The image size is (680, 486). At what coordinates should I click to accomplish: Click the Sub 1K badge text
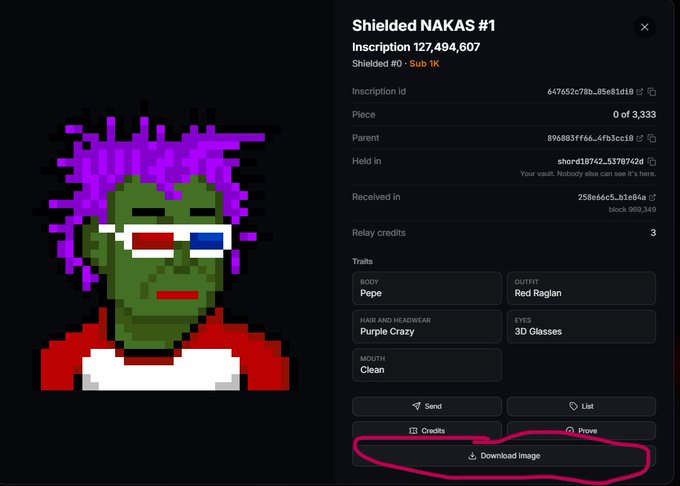point(424,64)
